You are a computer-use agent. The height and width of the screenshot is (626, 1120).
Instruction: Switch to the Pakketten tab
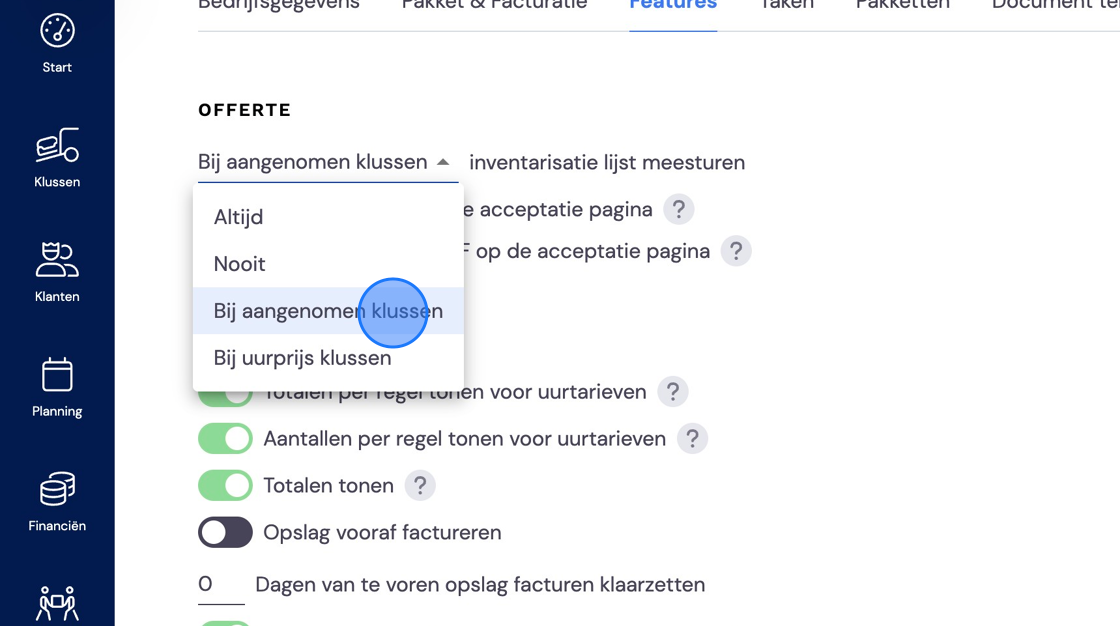point(903,6)
